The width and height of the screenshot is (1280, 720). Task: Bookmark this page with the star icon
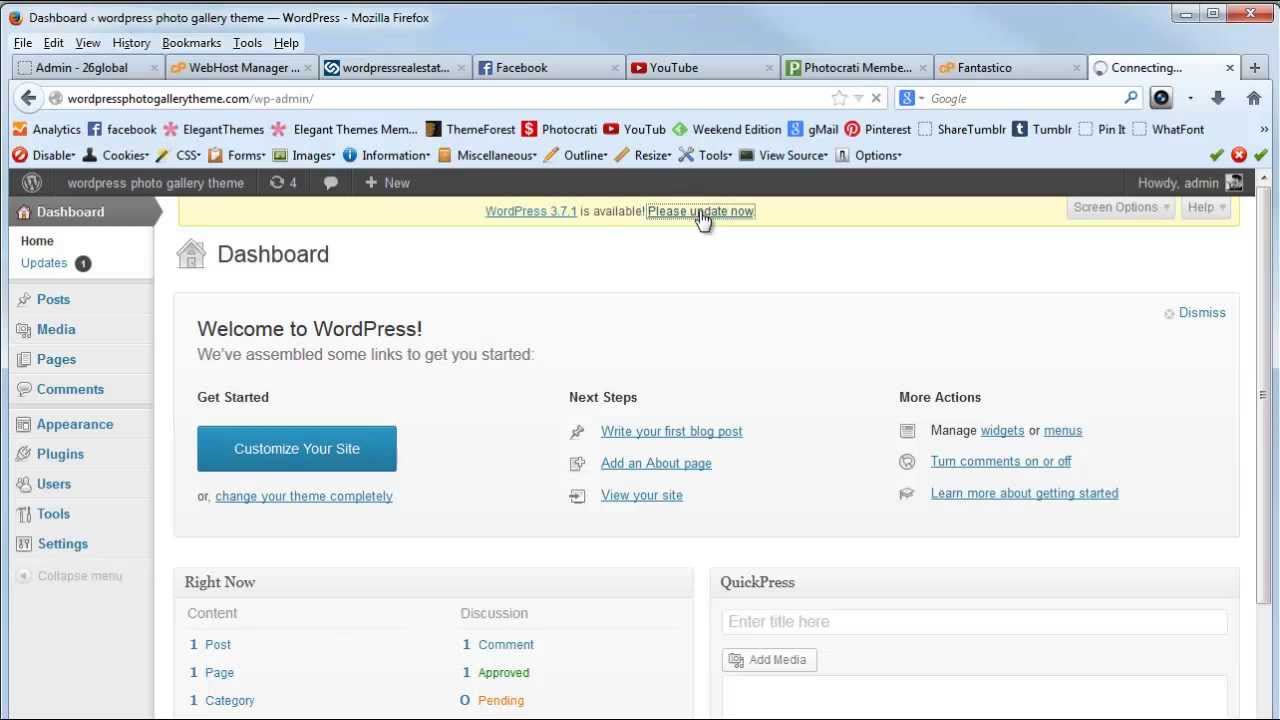click(x=839, y=98)
